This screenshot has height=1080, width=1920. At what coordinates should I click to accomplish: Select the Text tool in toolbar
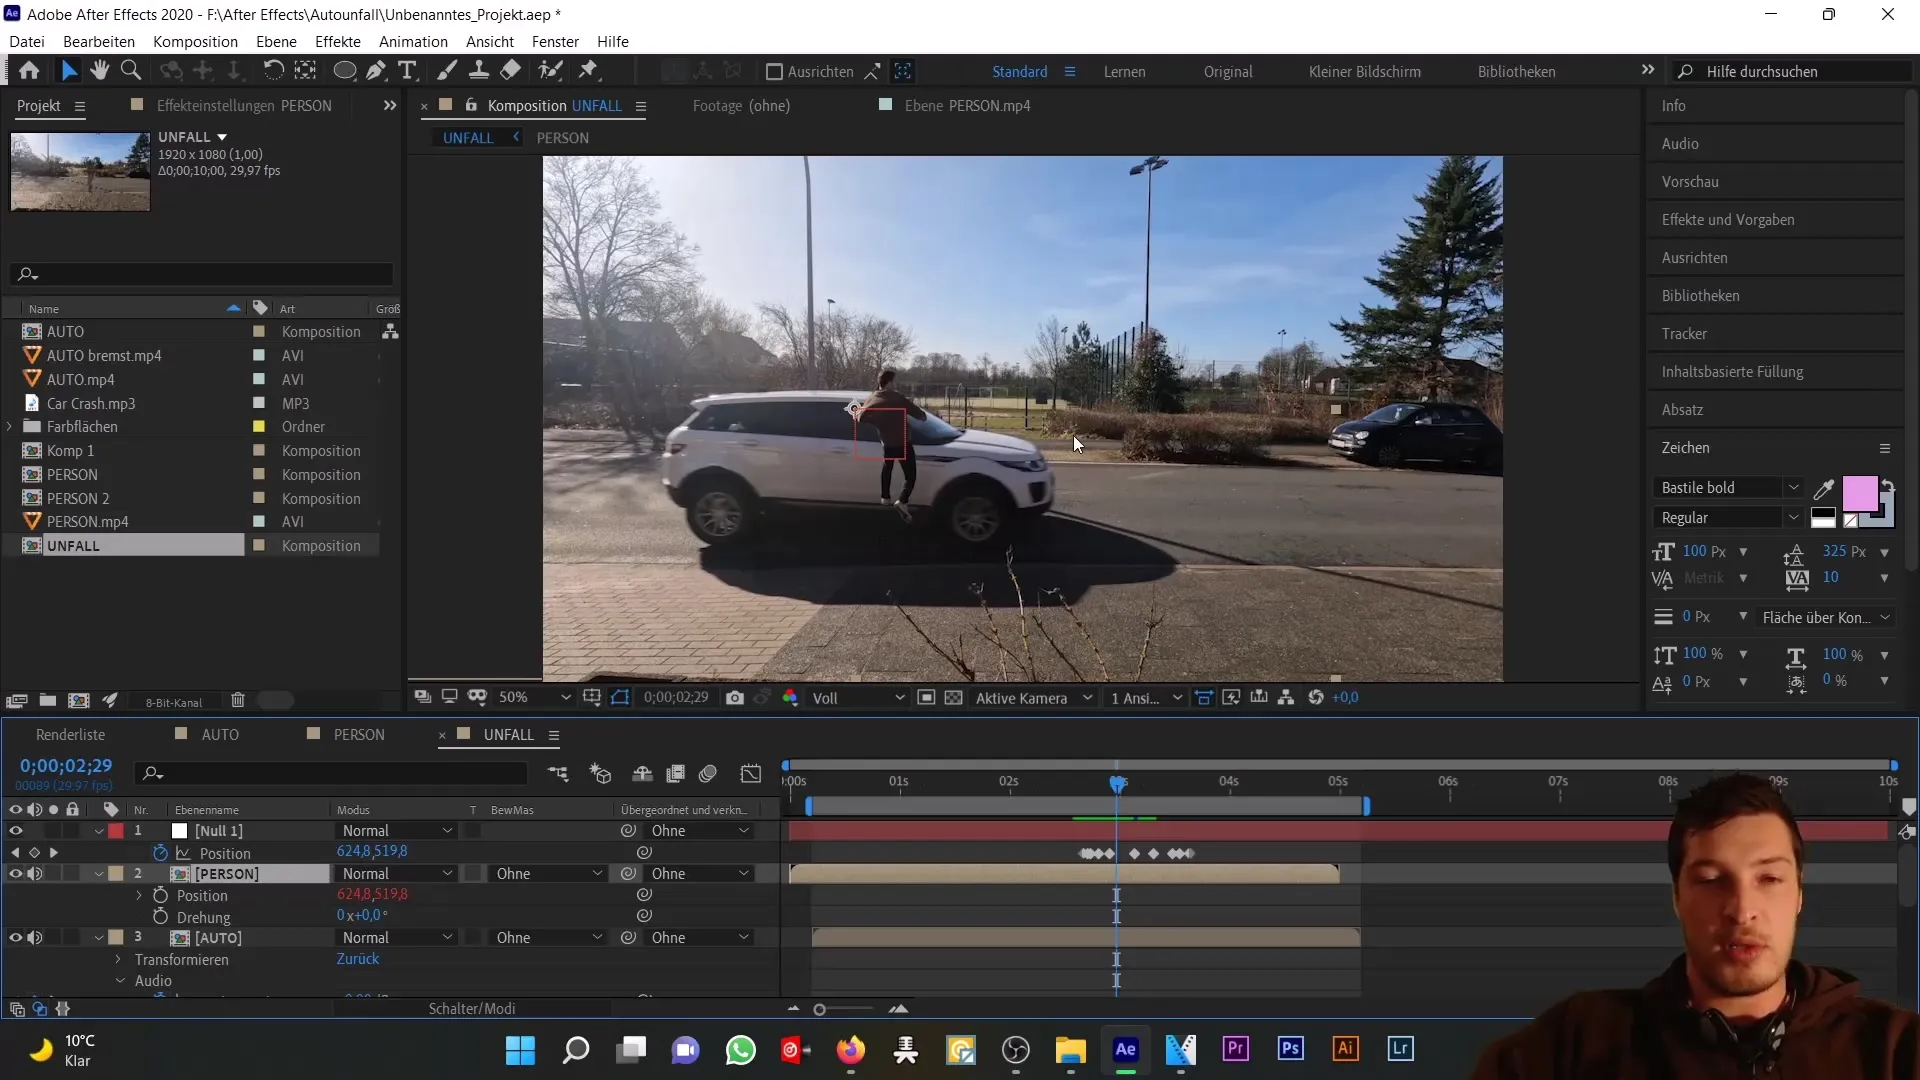pyautogui.click(x=409, y=71)
